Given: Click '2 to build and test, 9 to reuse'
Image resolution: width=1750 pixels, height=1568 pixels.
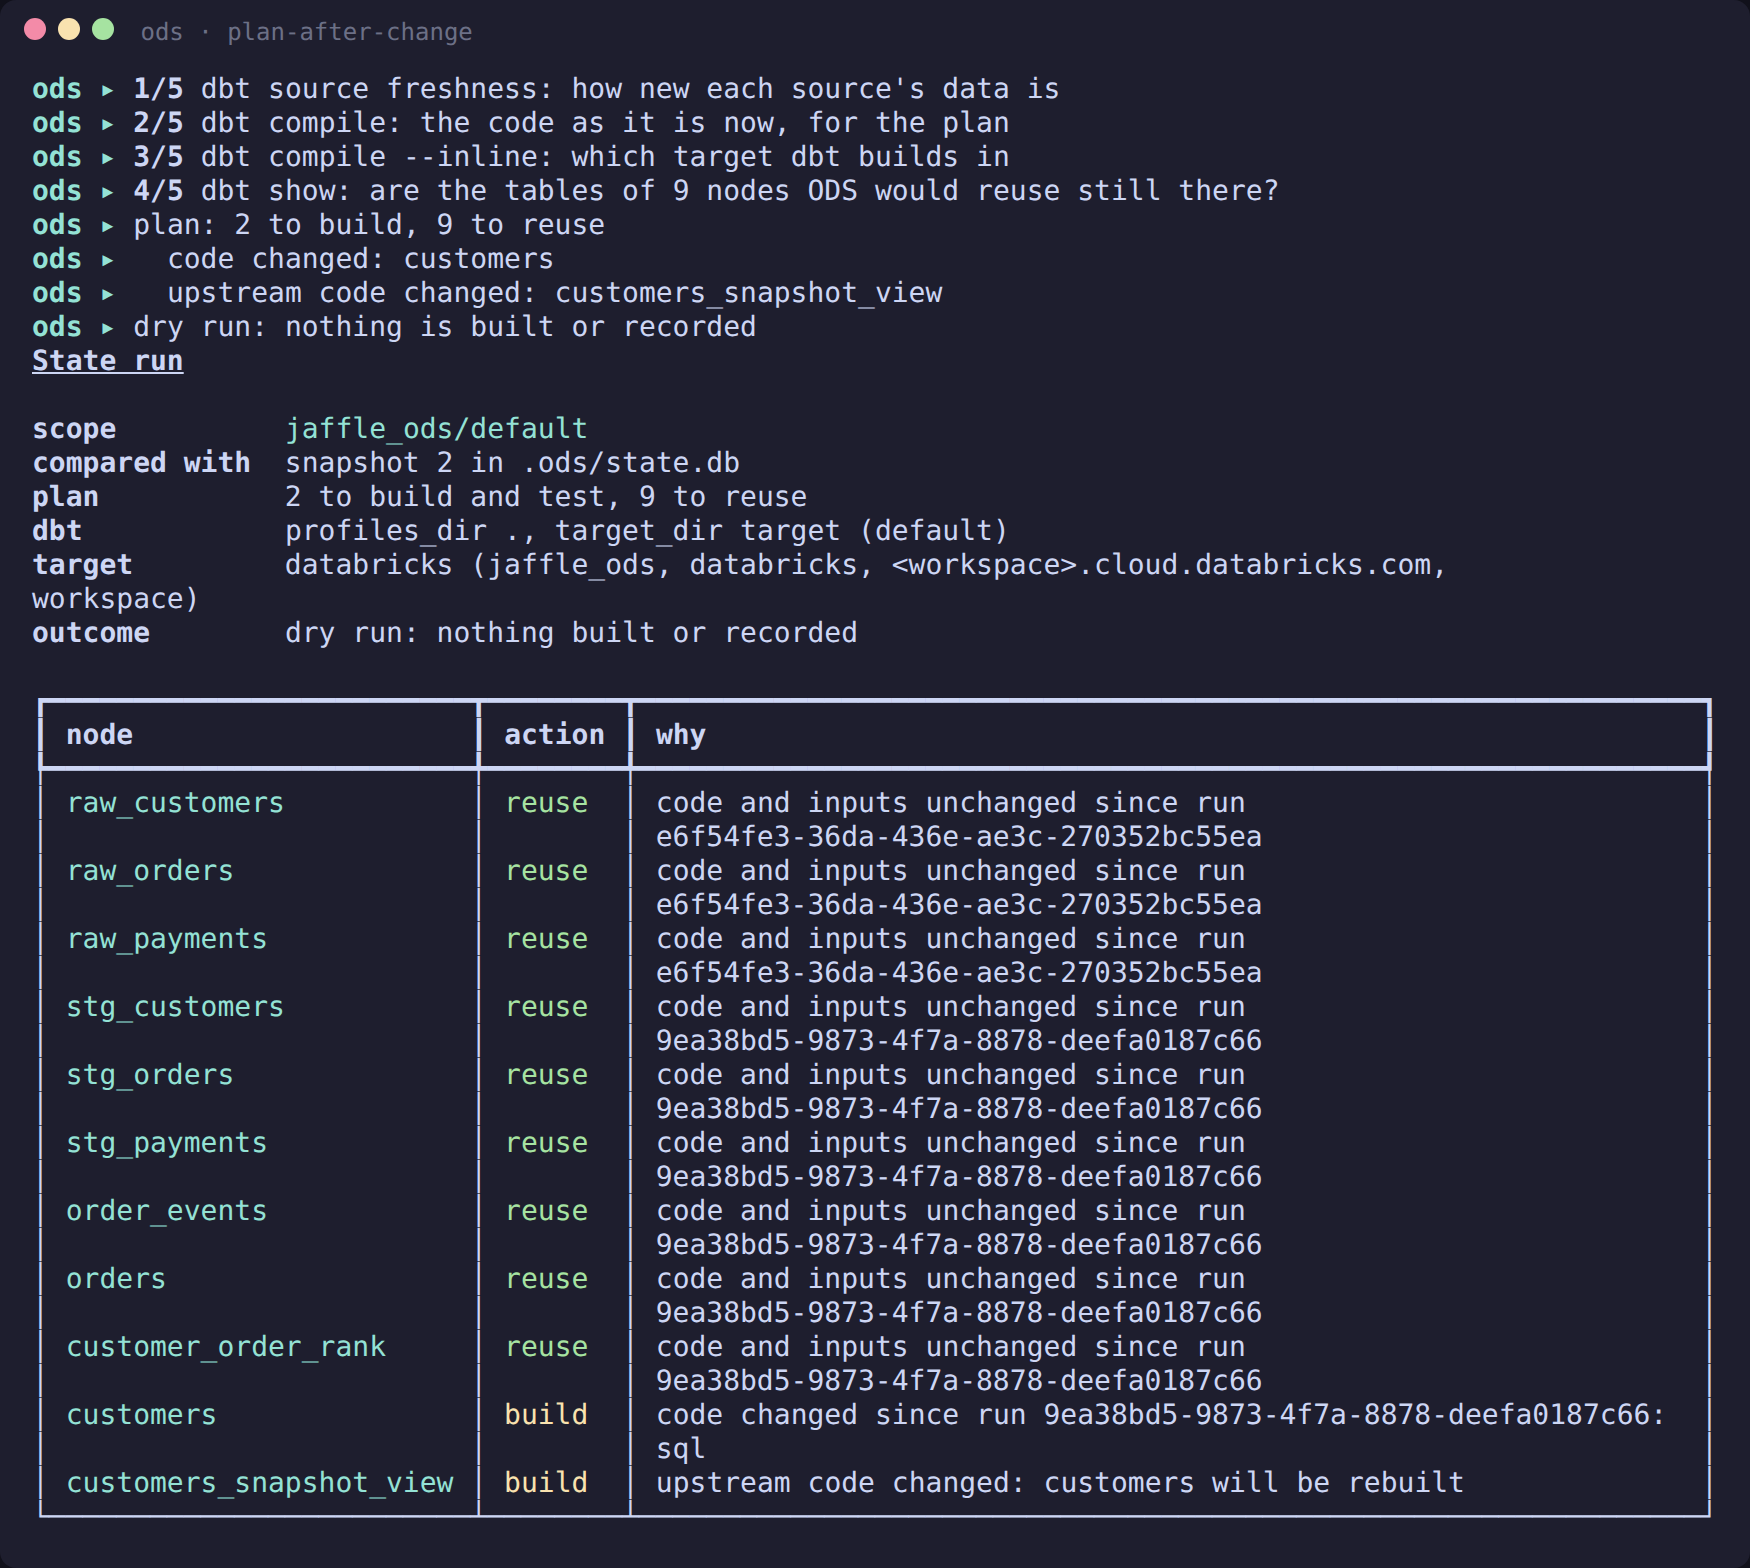Looking at the screenshot, I should pos(546,497).
